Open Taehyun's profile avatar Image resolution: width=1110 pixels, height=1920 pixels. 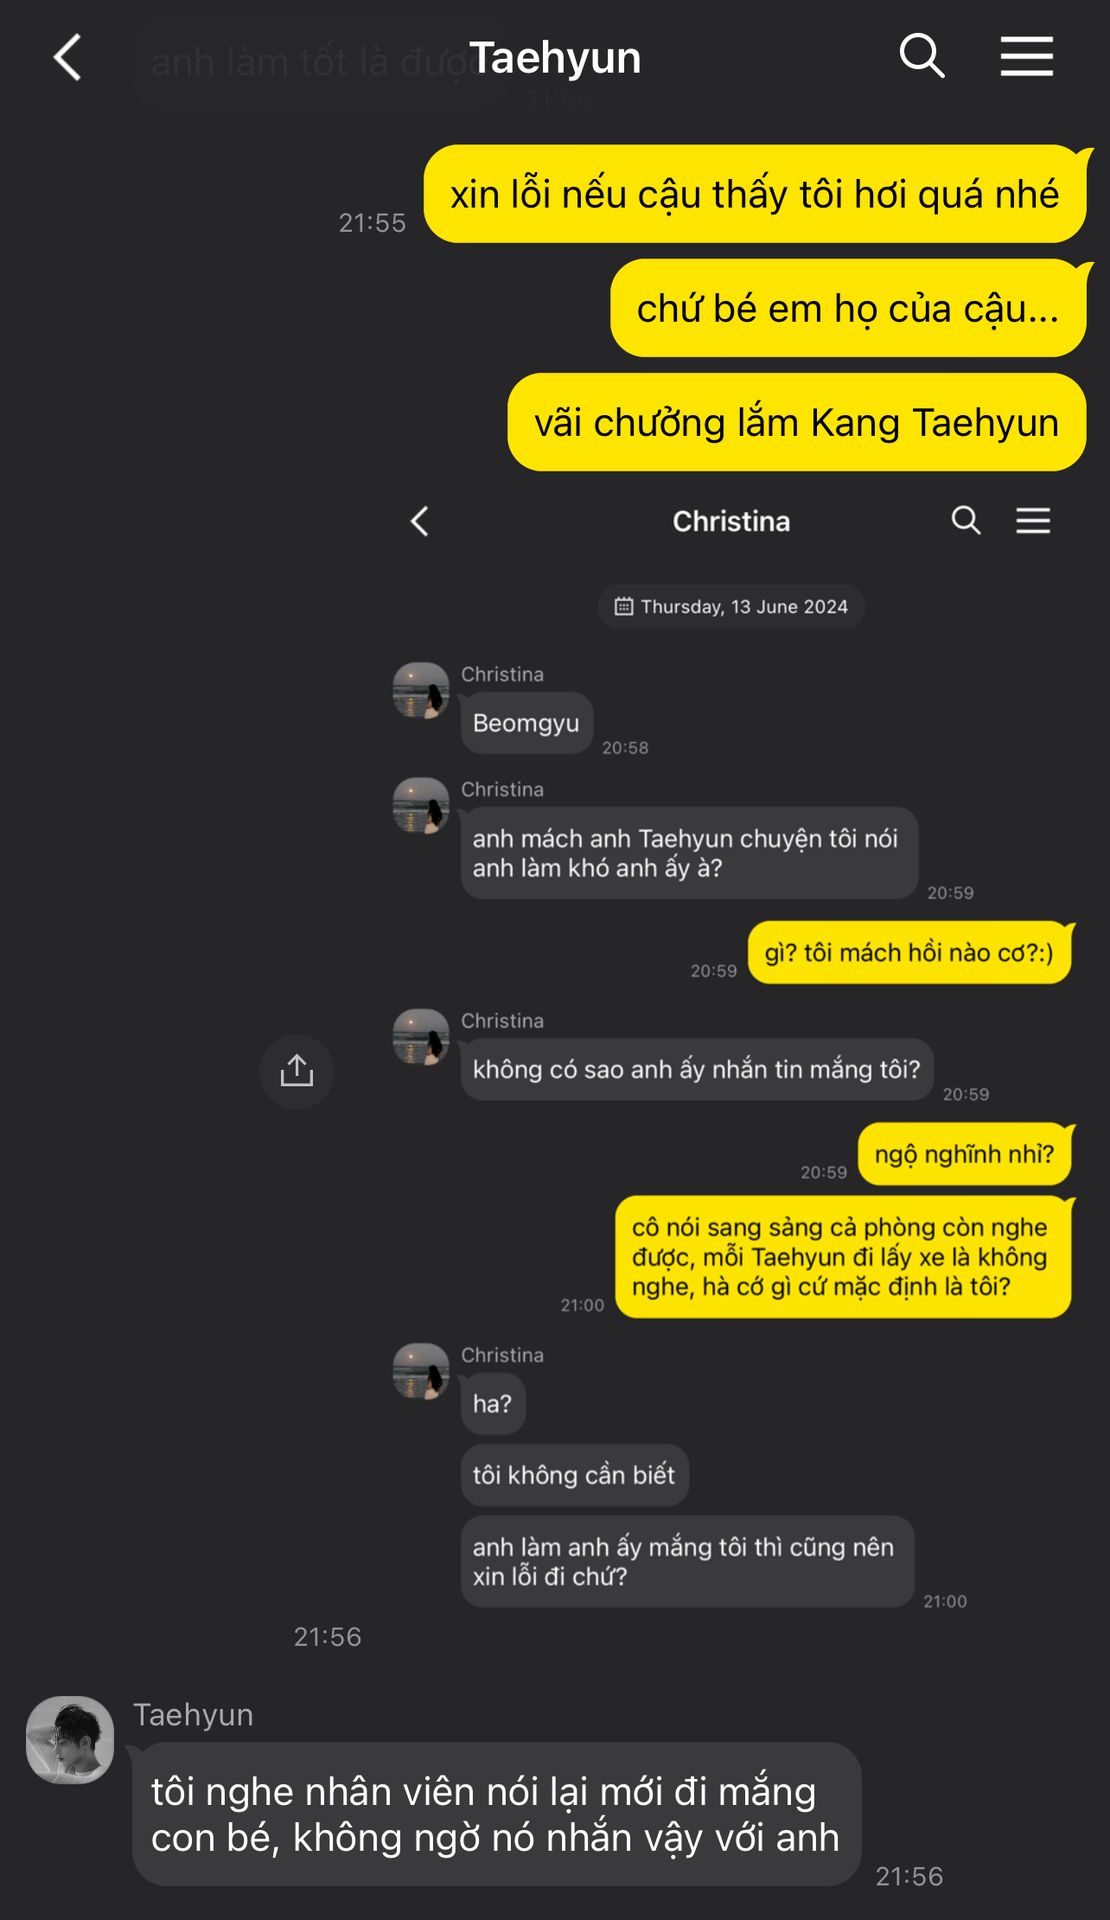click(x=70, y=1740)
